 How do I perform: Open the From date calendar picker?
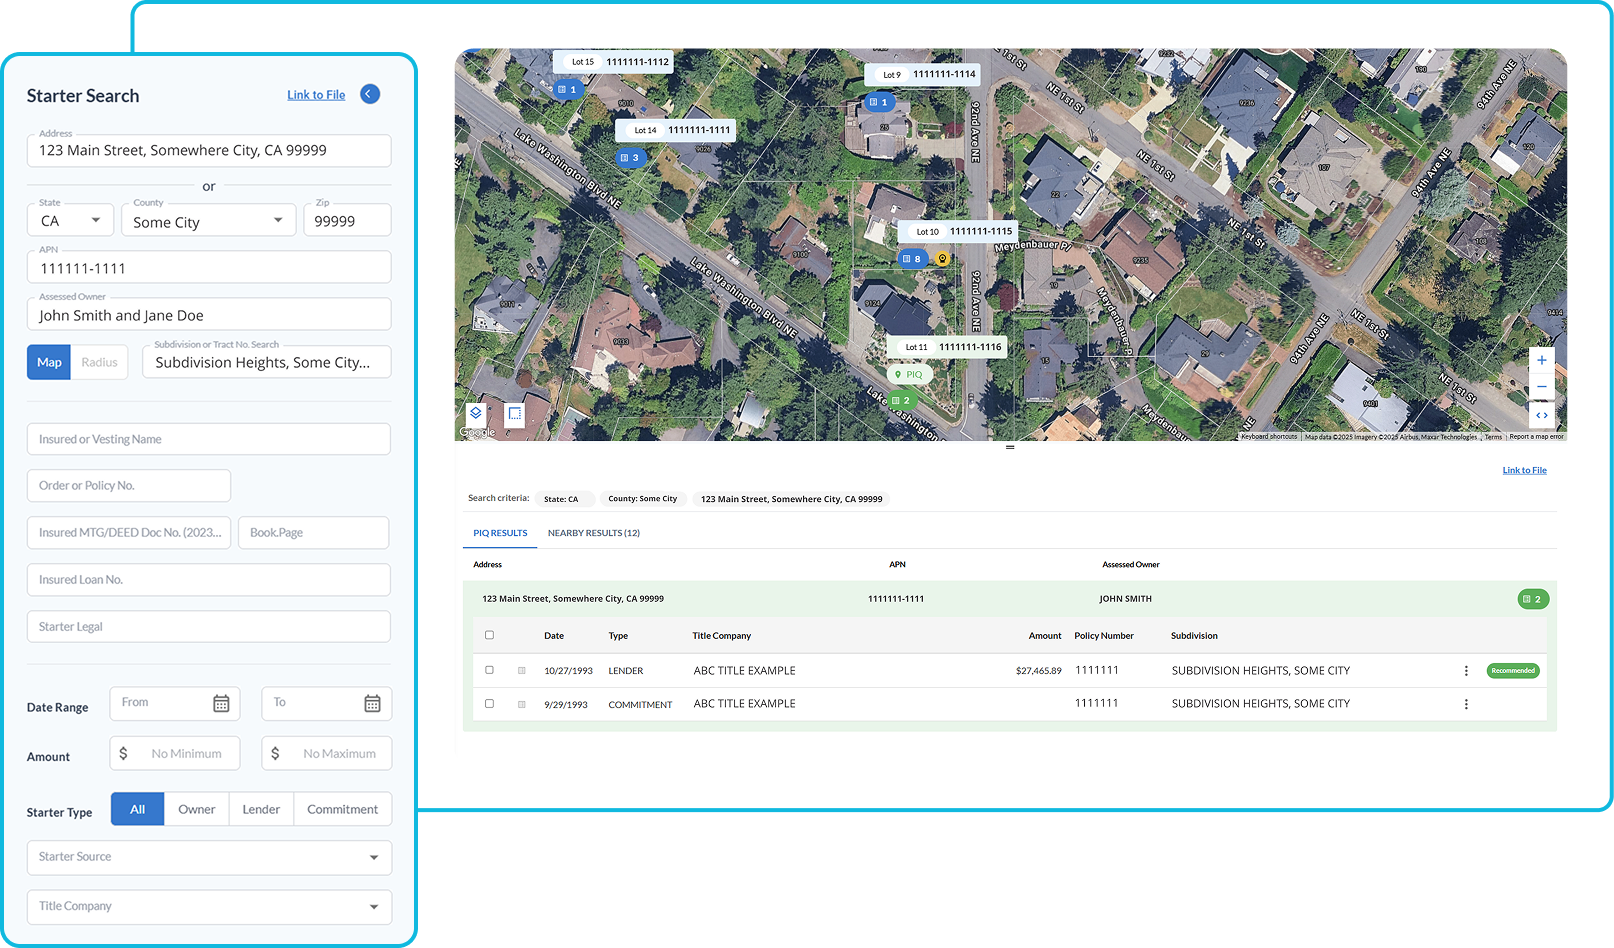pos(221,704)
